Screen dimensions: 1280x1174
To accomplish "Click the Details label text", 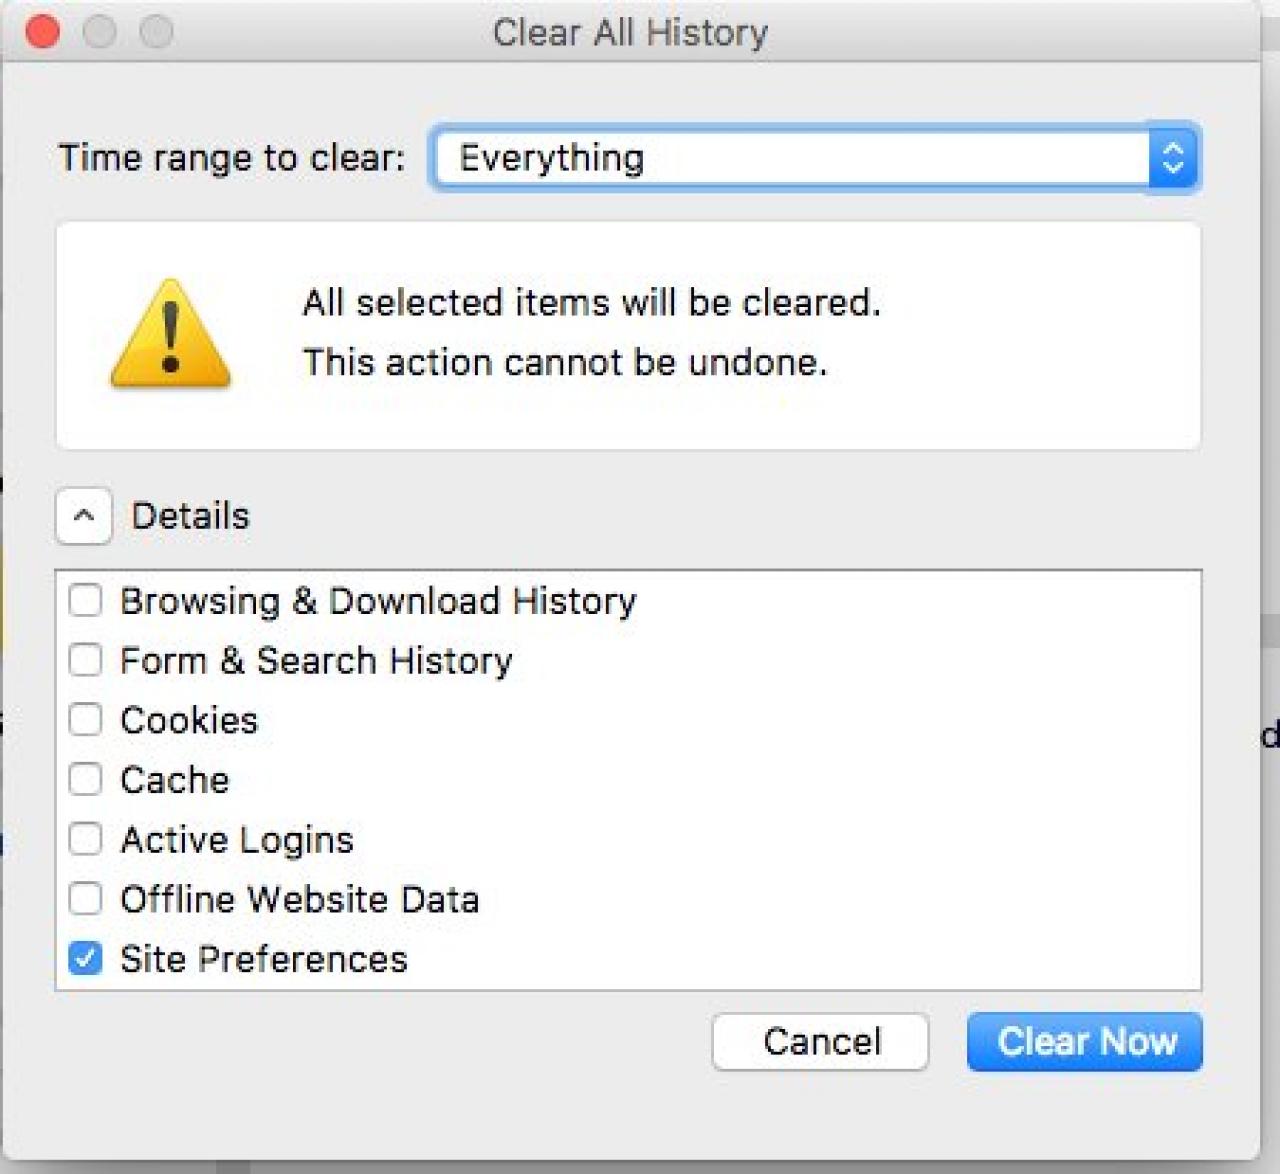I will pyautogui.click(x=190, y=516).
